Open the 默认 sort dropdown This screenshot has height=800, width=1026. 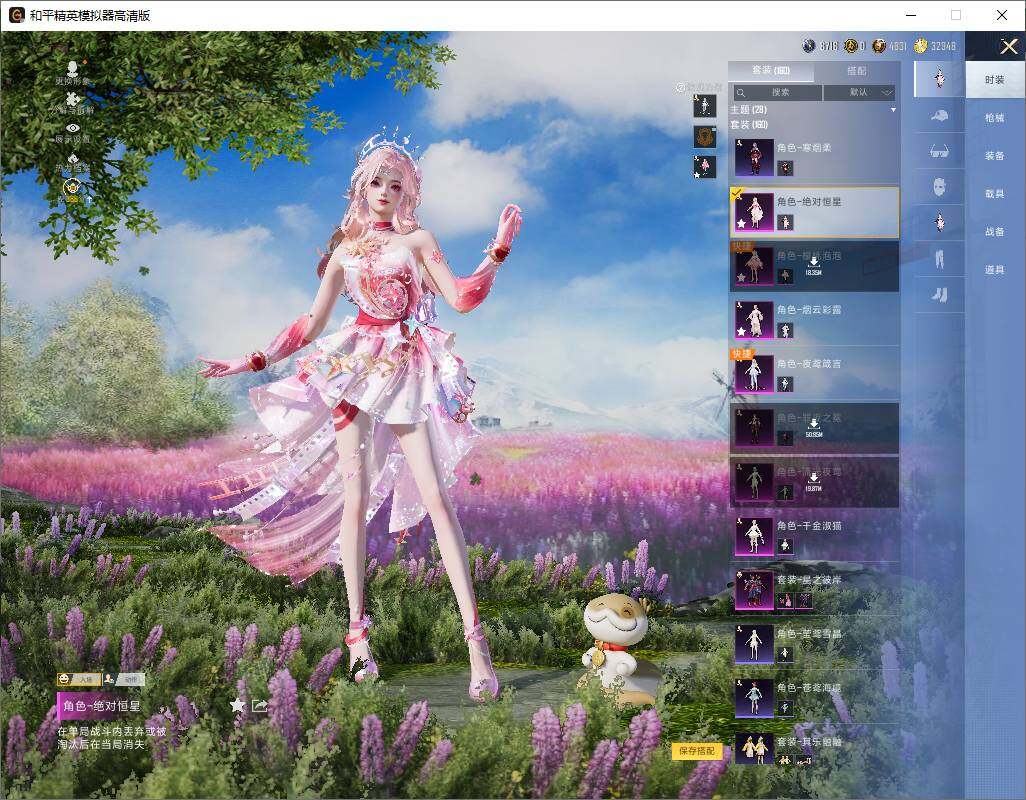[860, 92]
